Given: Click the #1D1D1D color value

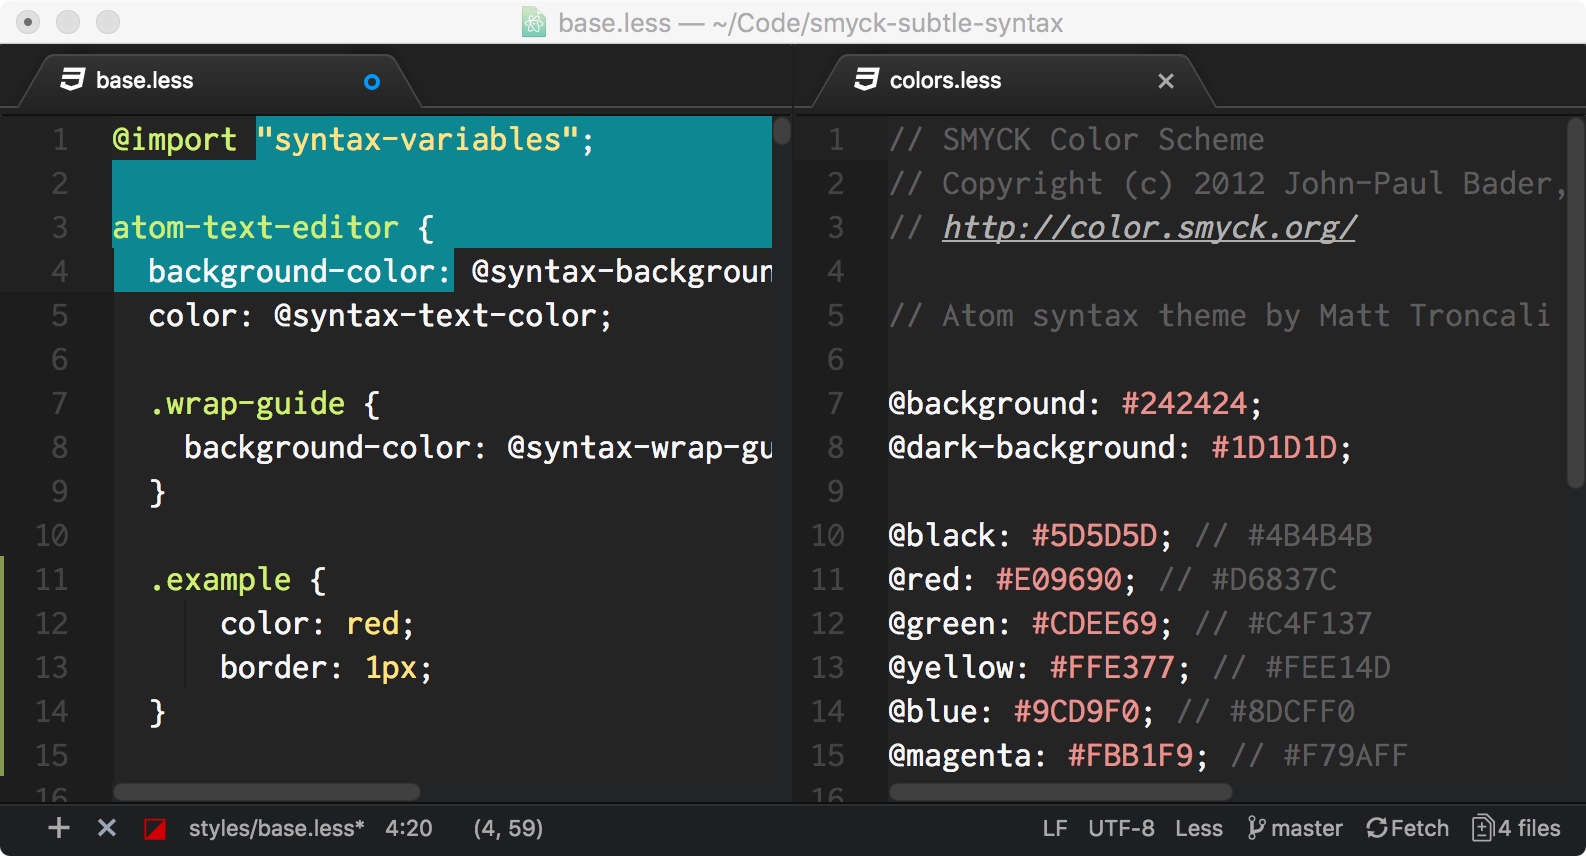Looking at the screenshot, I should (1274, 448).
